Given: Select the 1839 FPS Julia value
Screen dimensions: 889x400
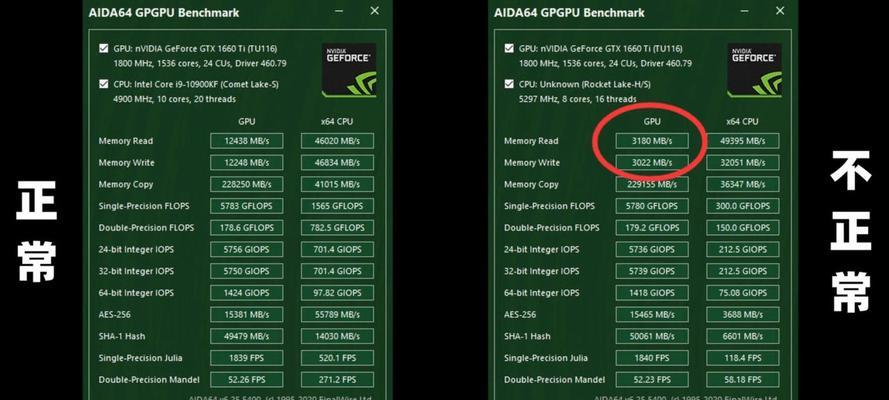Looking at the screenshot, I should [247, 358].
